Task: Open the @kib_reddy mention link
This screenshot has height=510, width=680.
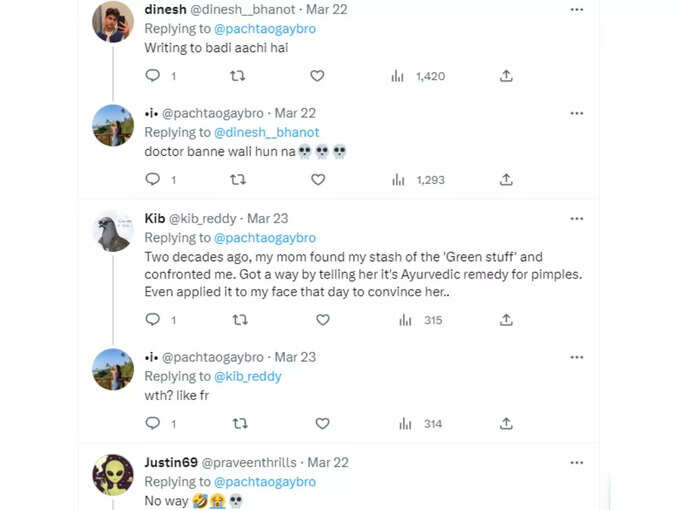Action: click(248, 376)
